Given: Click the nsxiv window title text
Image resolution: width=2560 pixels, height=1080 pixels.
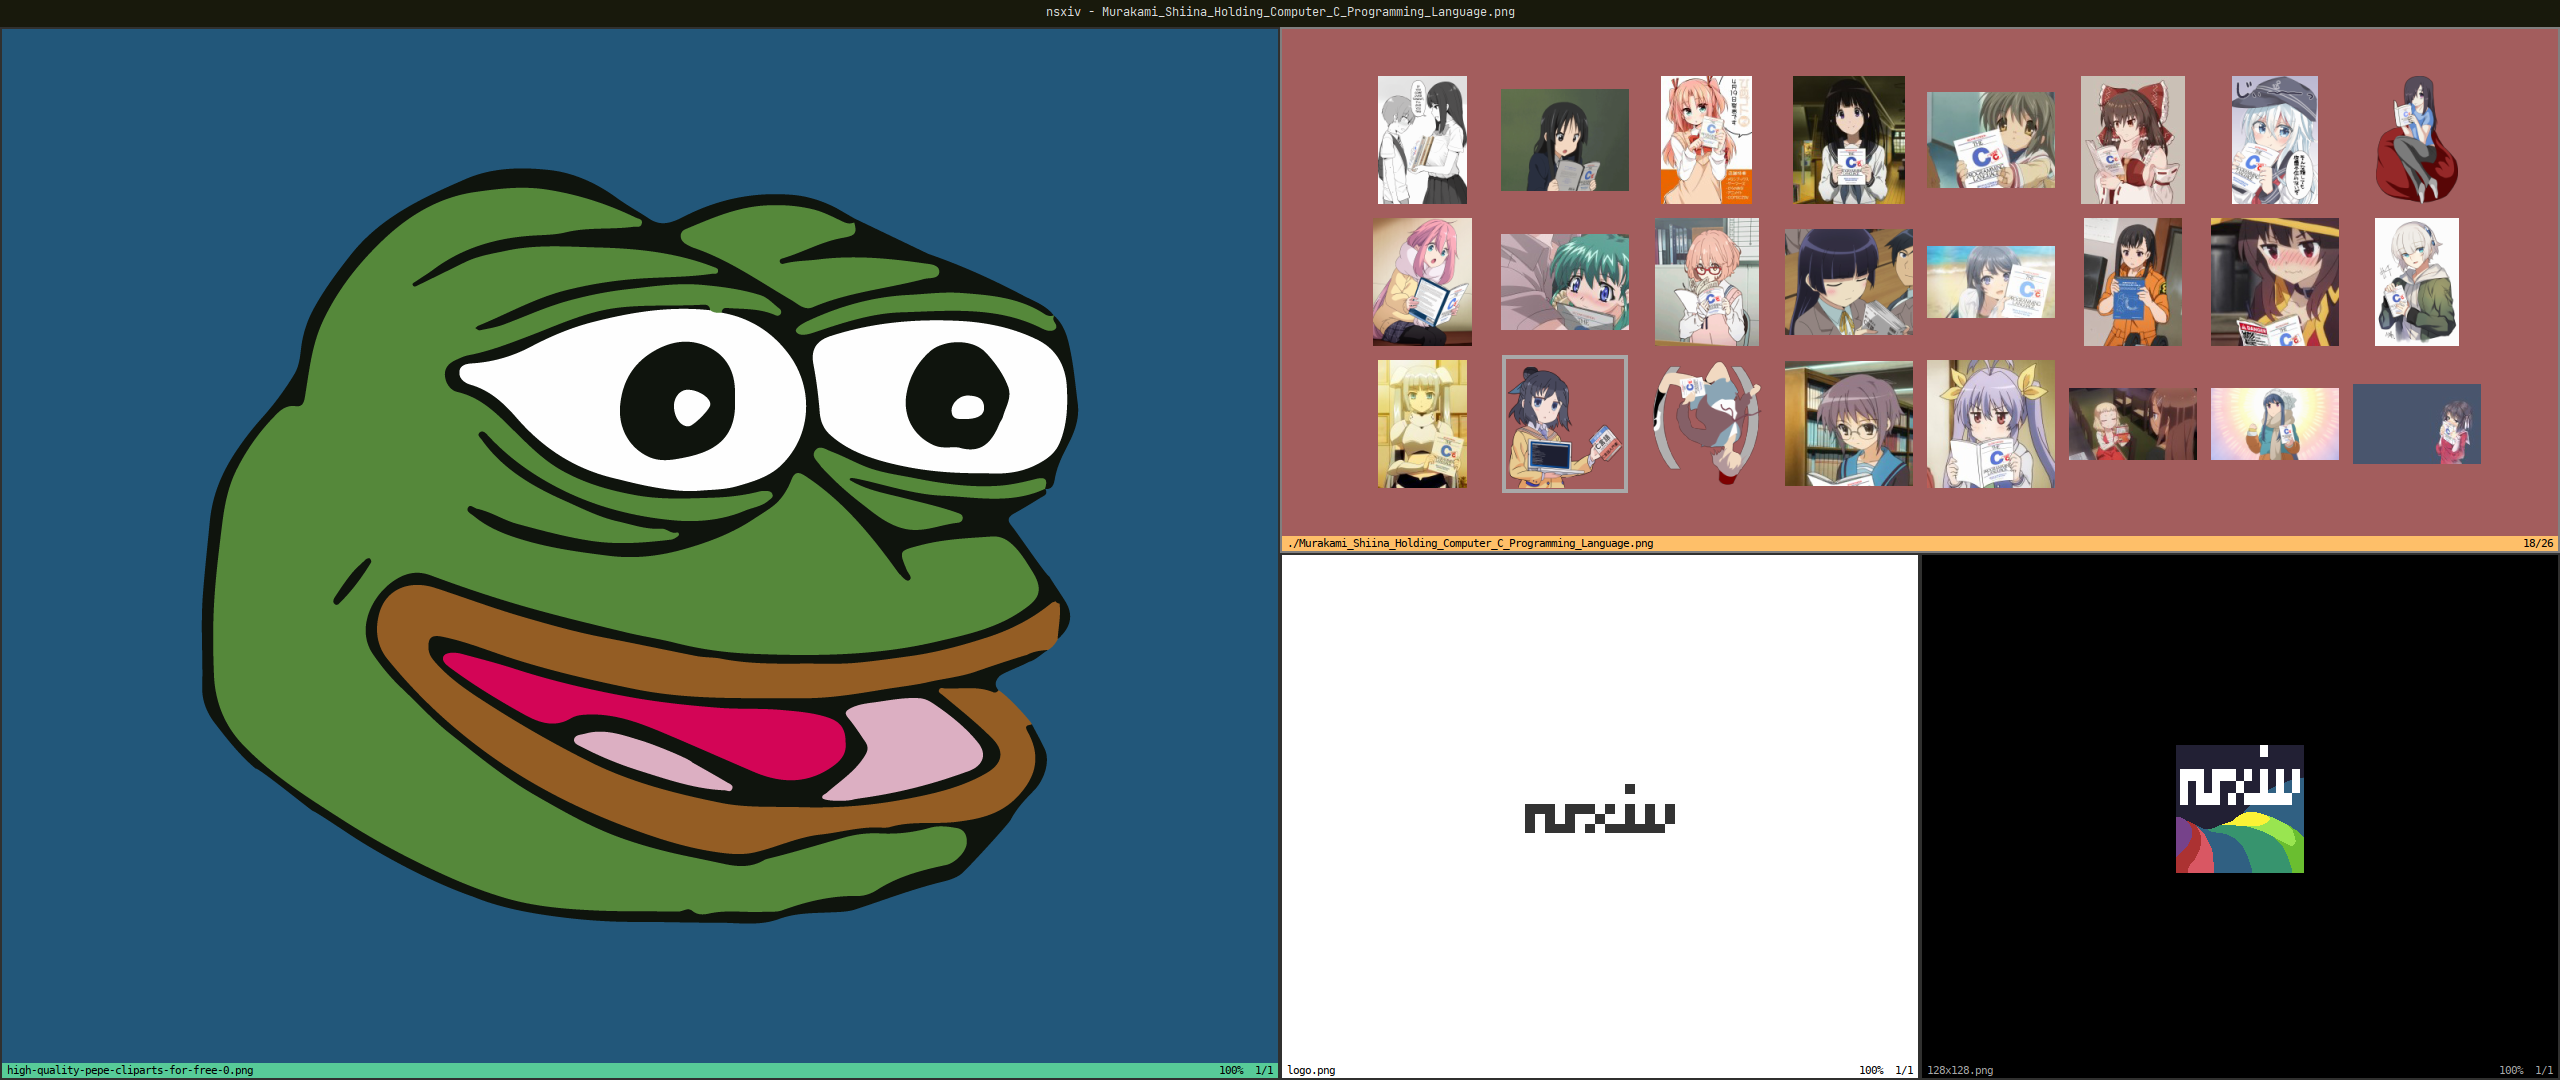Looking at the screenshot, I should pos(1280,12).
